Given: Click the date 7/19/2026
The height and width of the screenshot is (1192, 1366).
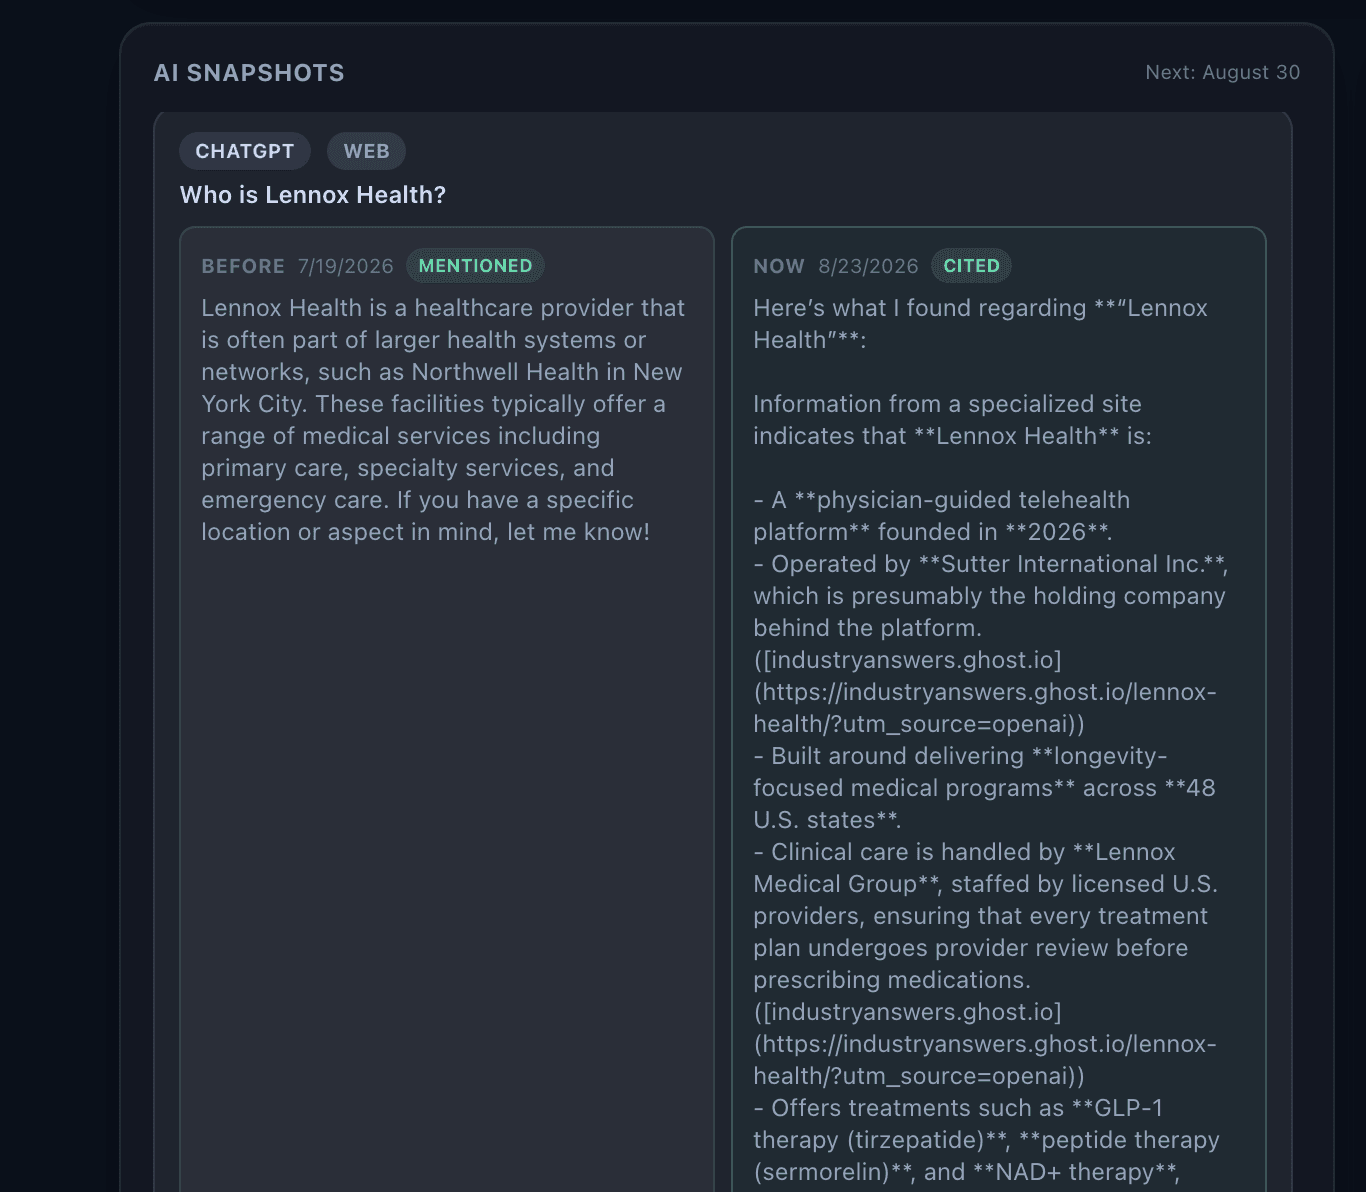Looking at the screenshot, I should (x=346, y=266).
